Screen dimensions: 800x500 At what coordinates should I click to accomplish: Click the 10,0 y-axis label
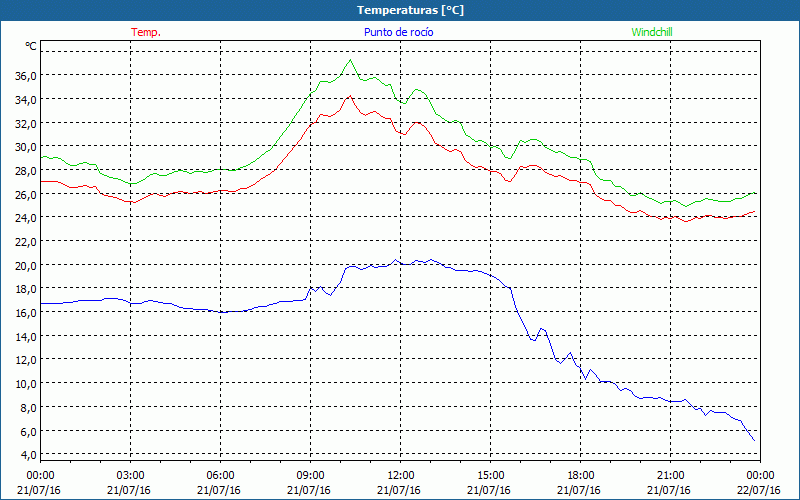(x=26, y=384)
